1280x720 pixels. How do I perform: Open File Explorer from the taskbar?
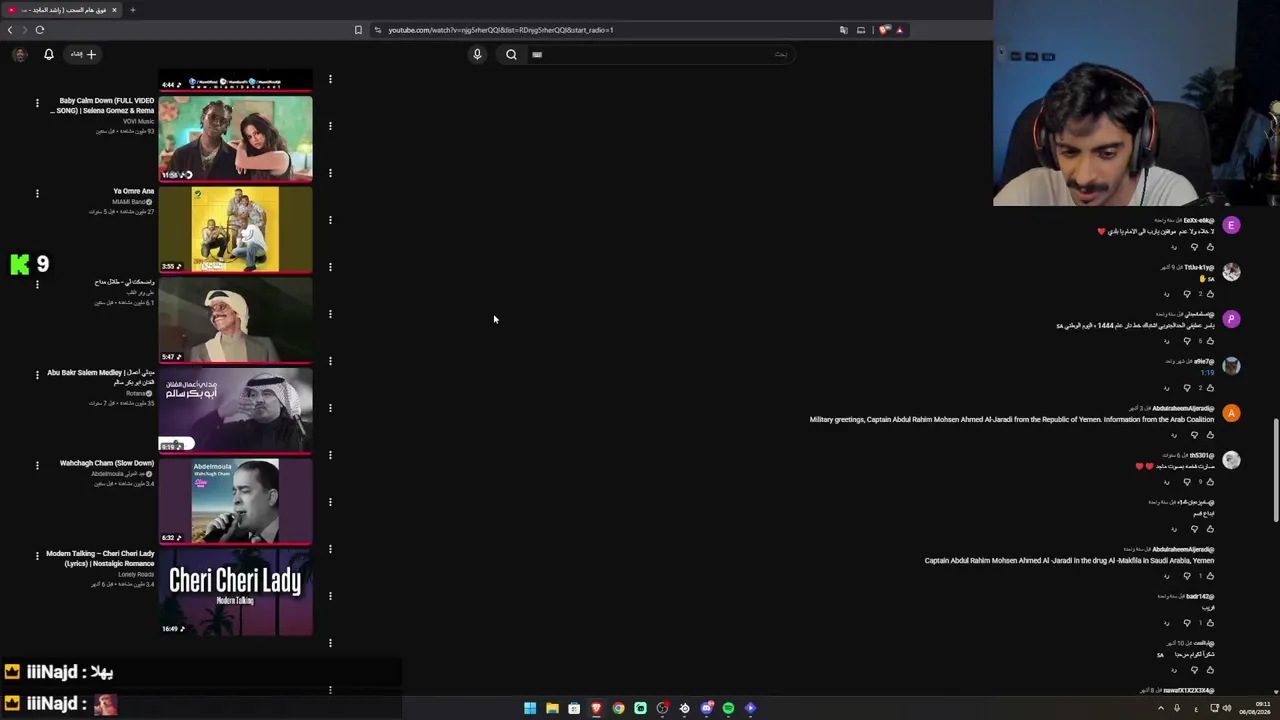coord(552,708)
